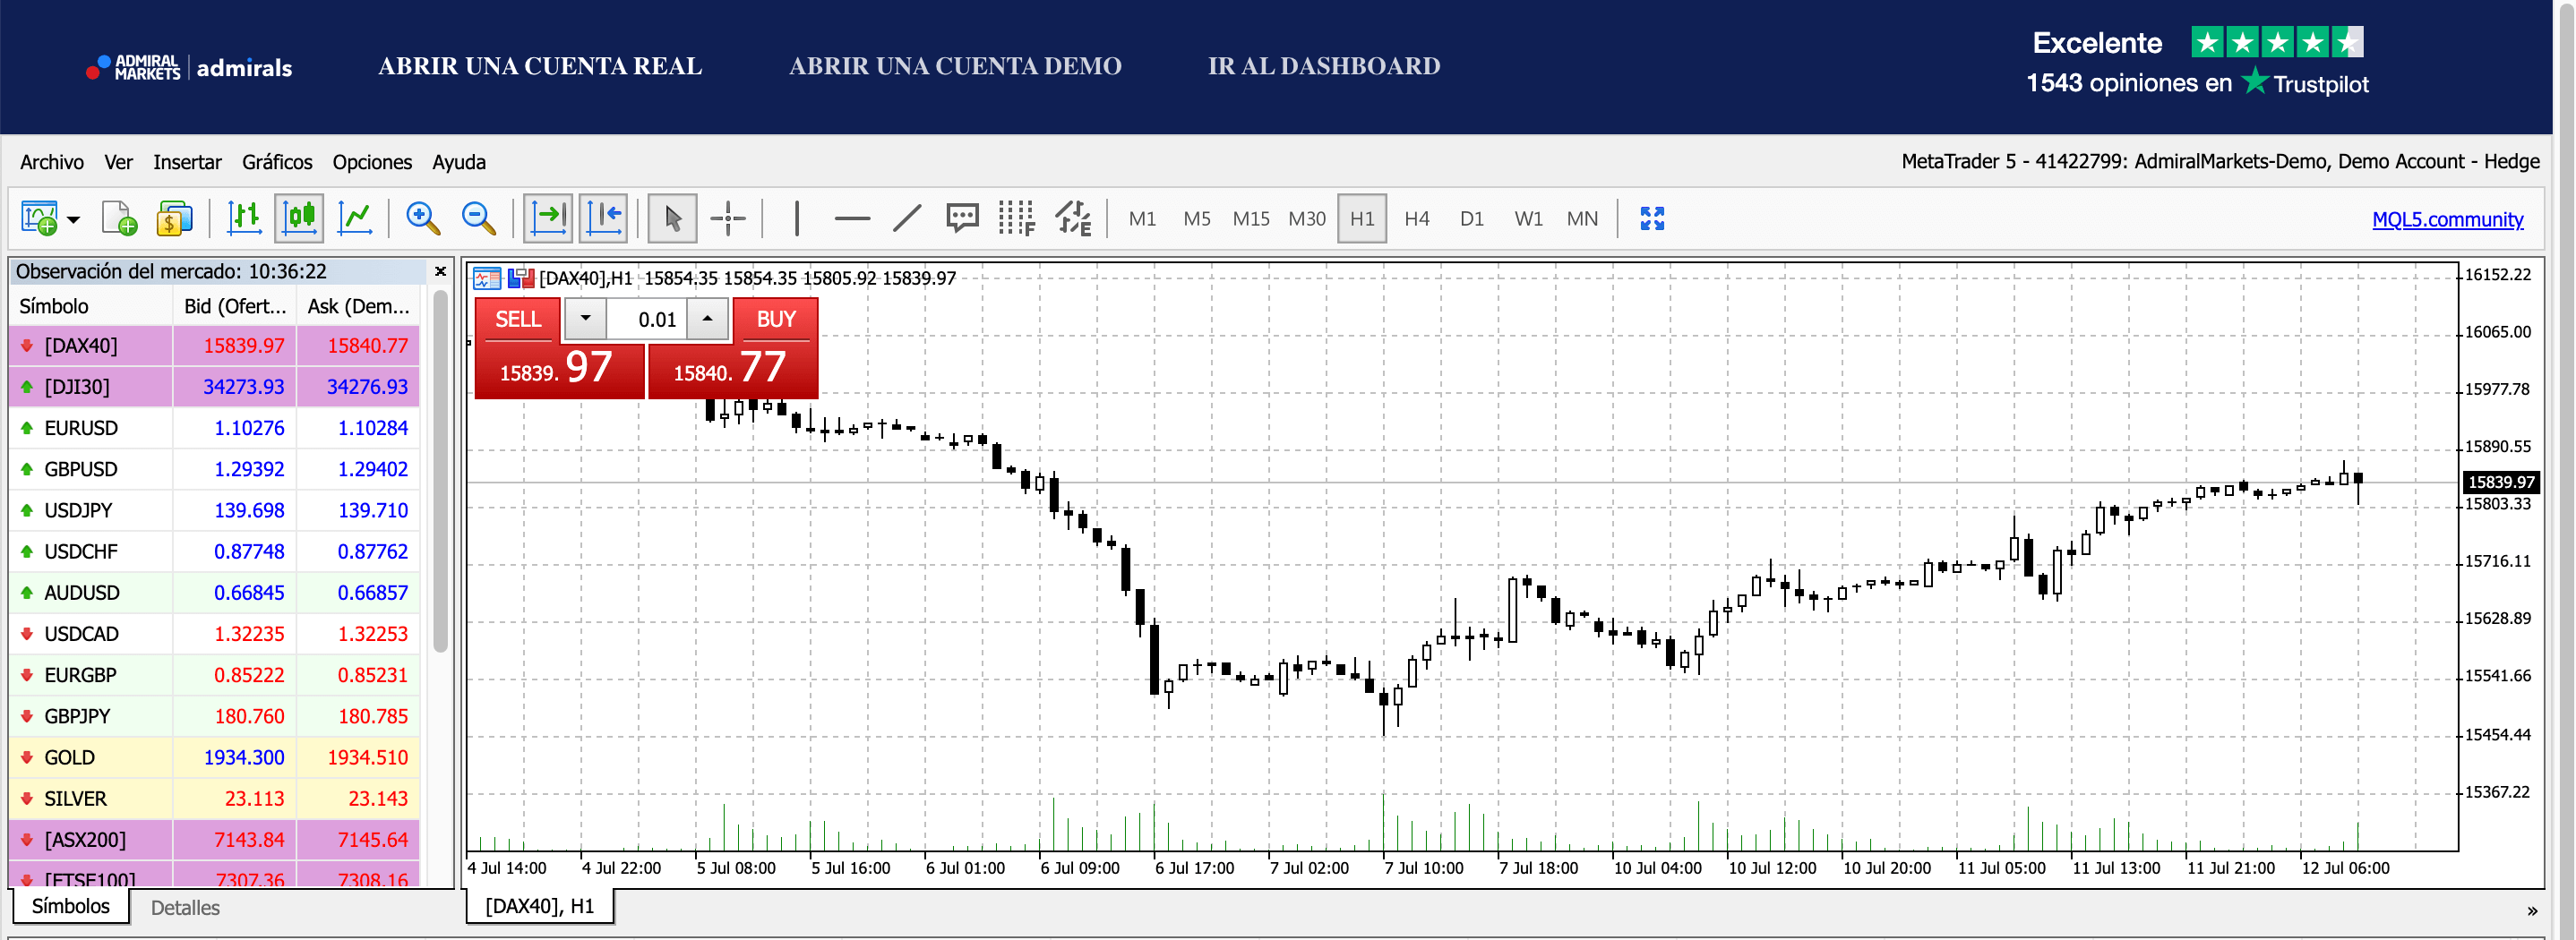Screen dimensions: 2576x940
Task: Toggle chart auto-scroll to end
Action: [548, 218]
